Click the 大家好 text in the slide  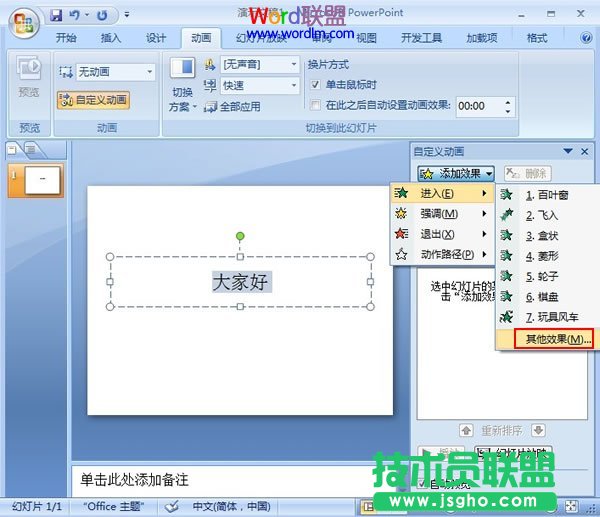[242, 282]
